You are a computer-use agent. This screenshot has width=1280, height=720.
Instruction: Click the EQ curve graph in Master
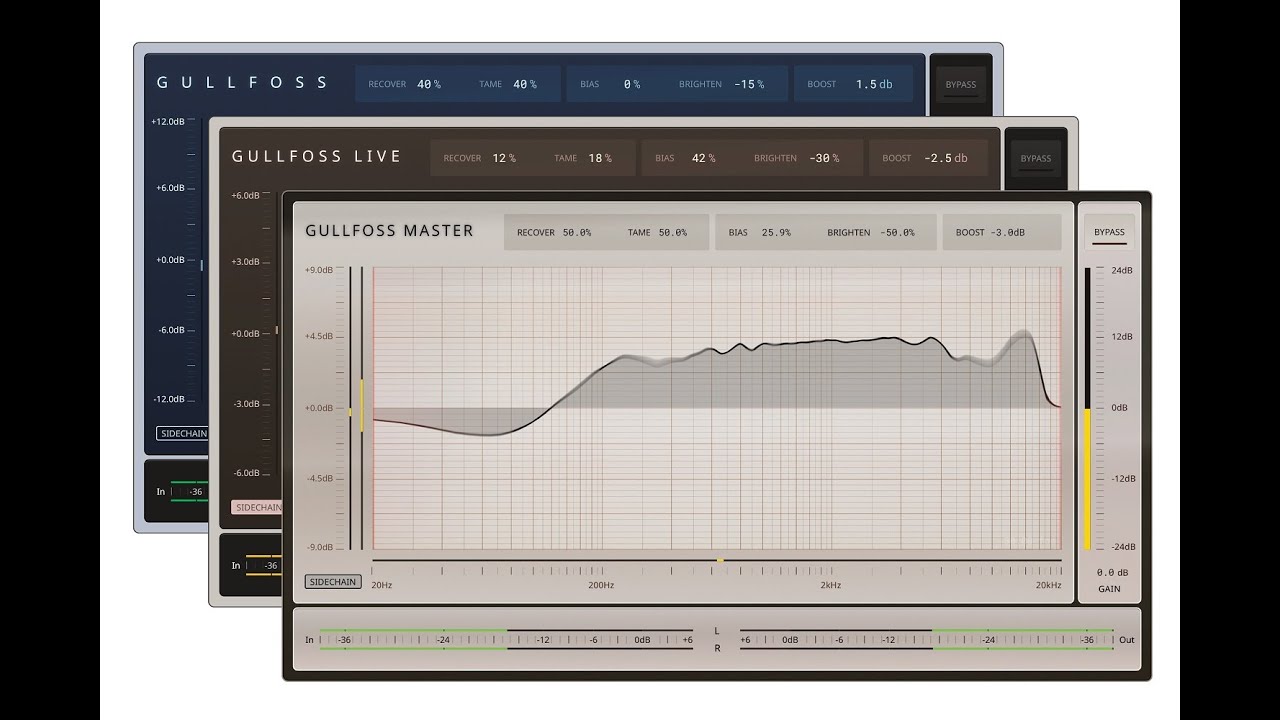point(717,409)
